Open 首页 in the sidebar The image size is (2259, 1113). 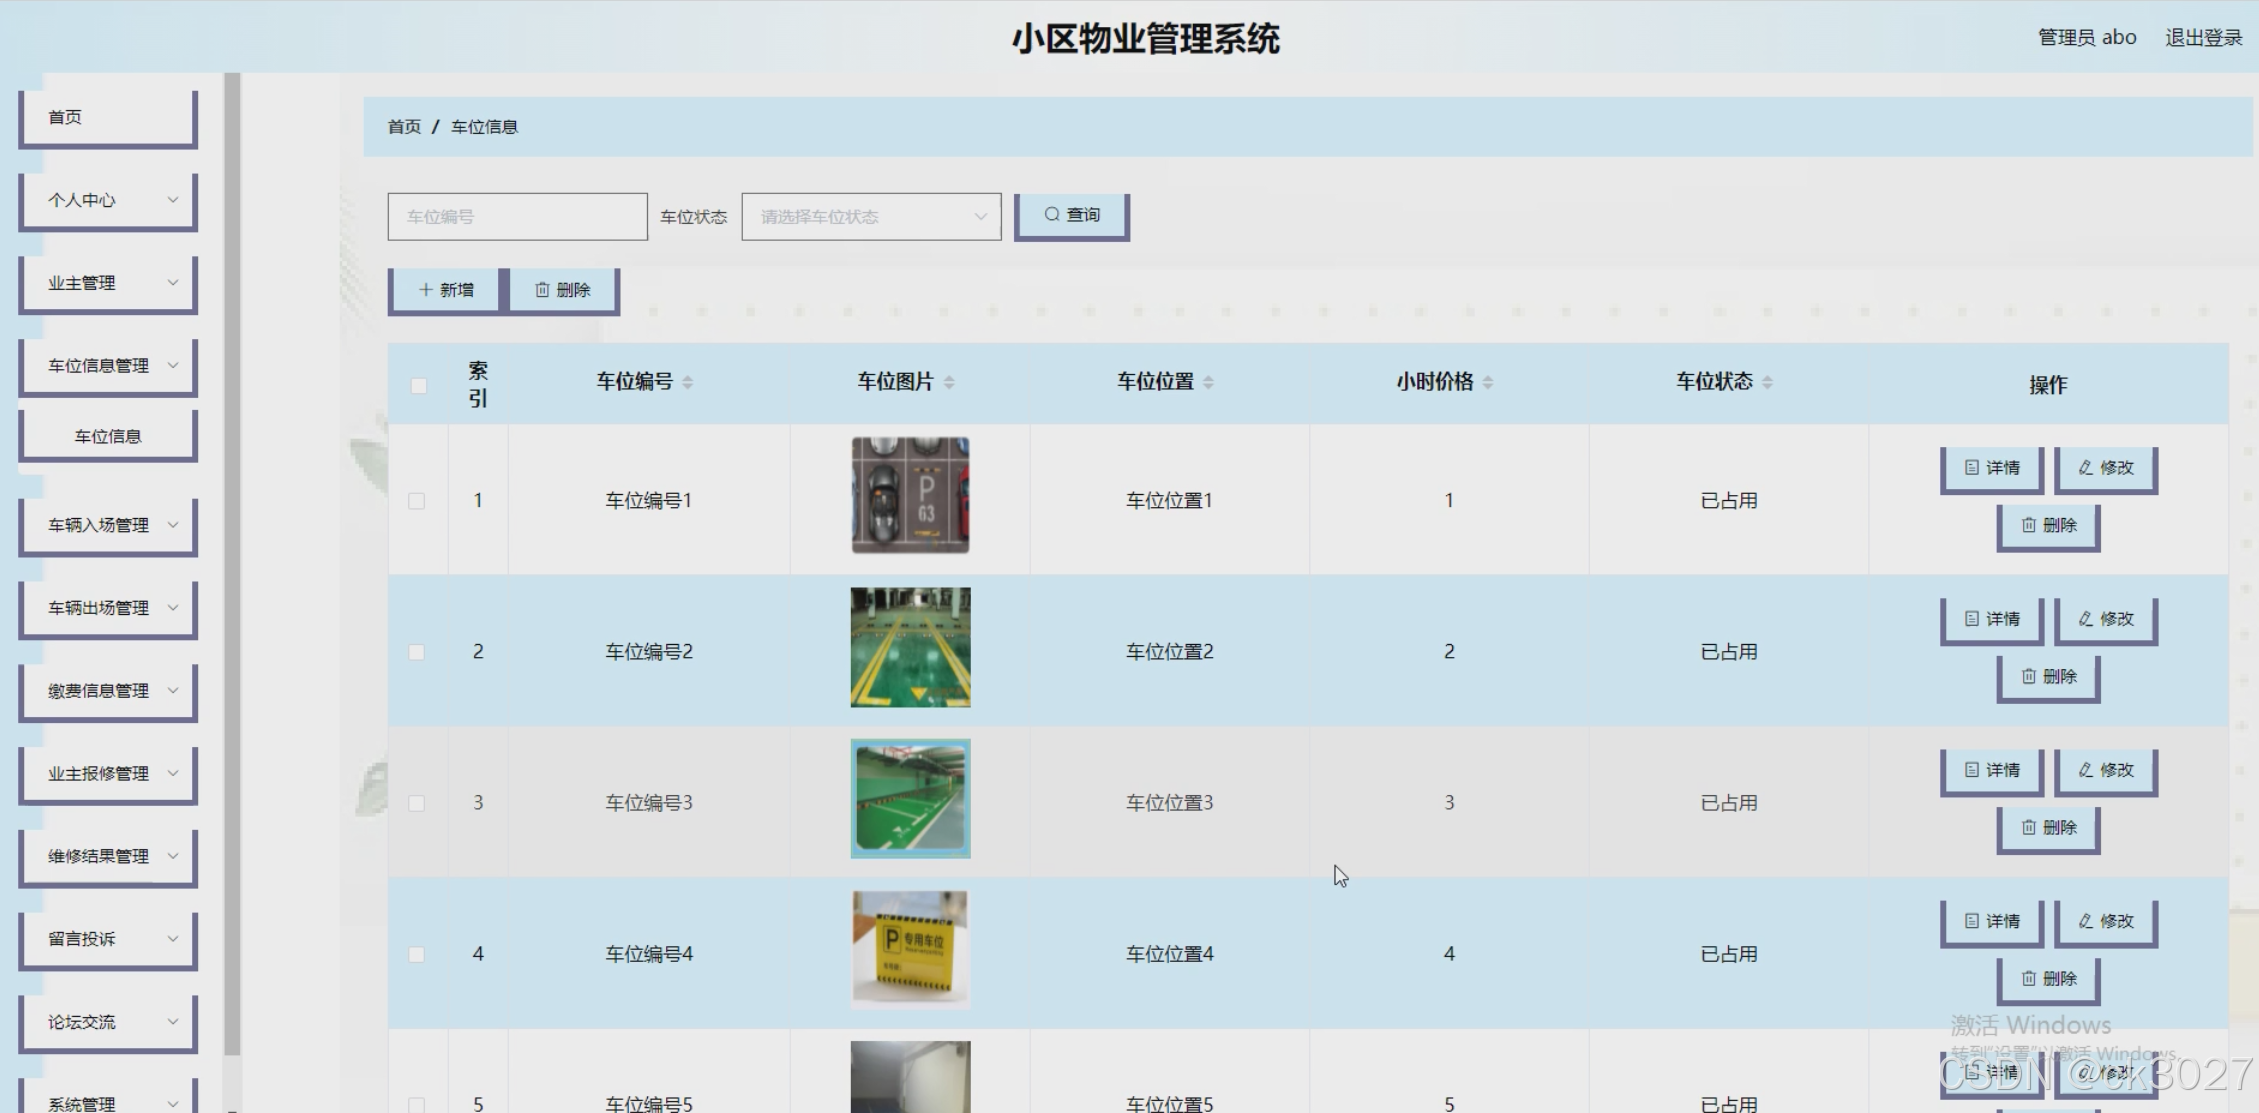pos(107,118)
